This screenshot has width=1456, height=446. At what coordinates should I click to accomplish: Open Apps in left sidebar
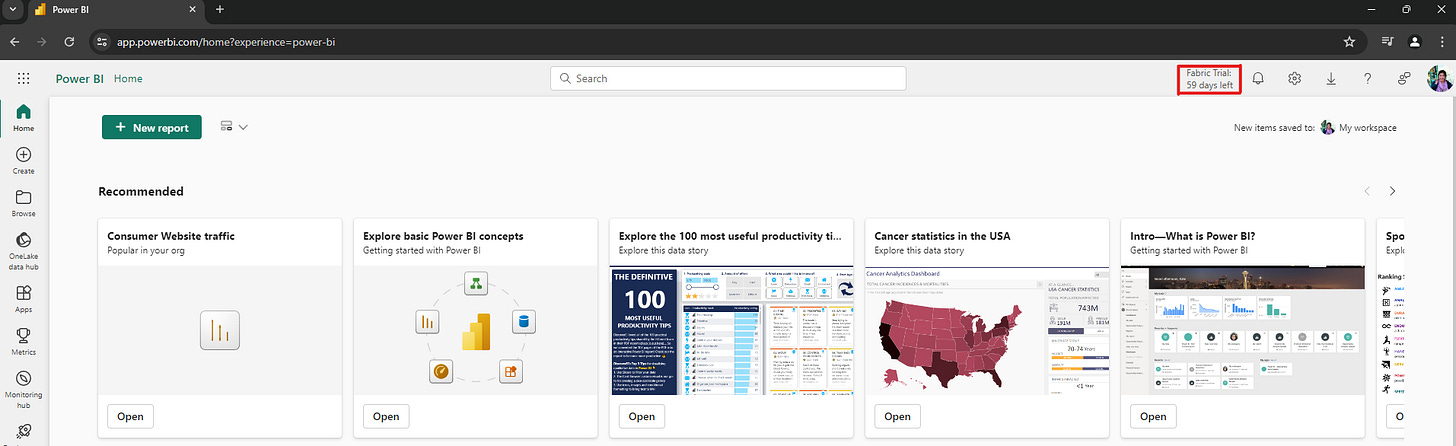pyautogui.click(x=23, y=300)
